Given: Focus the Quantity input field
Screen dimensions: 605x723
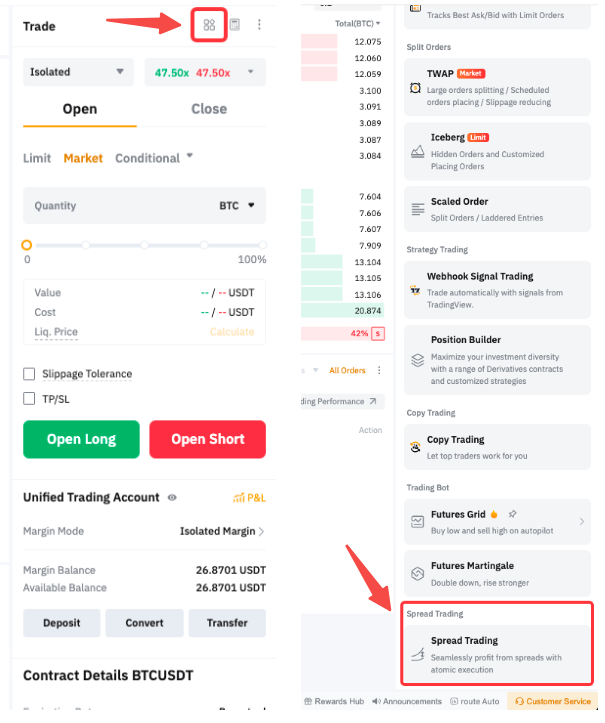Looking at the screenshot, I should click(120, 206).
